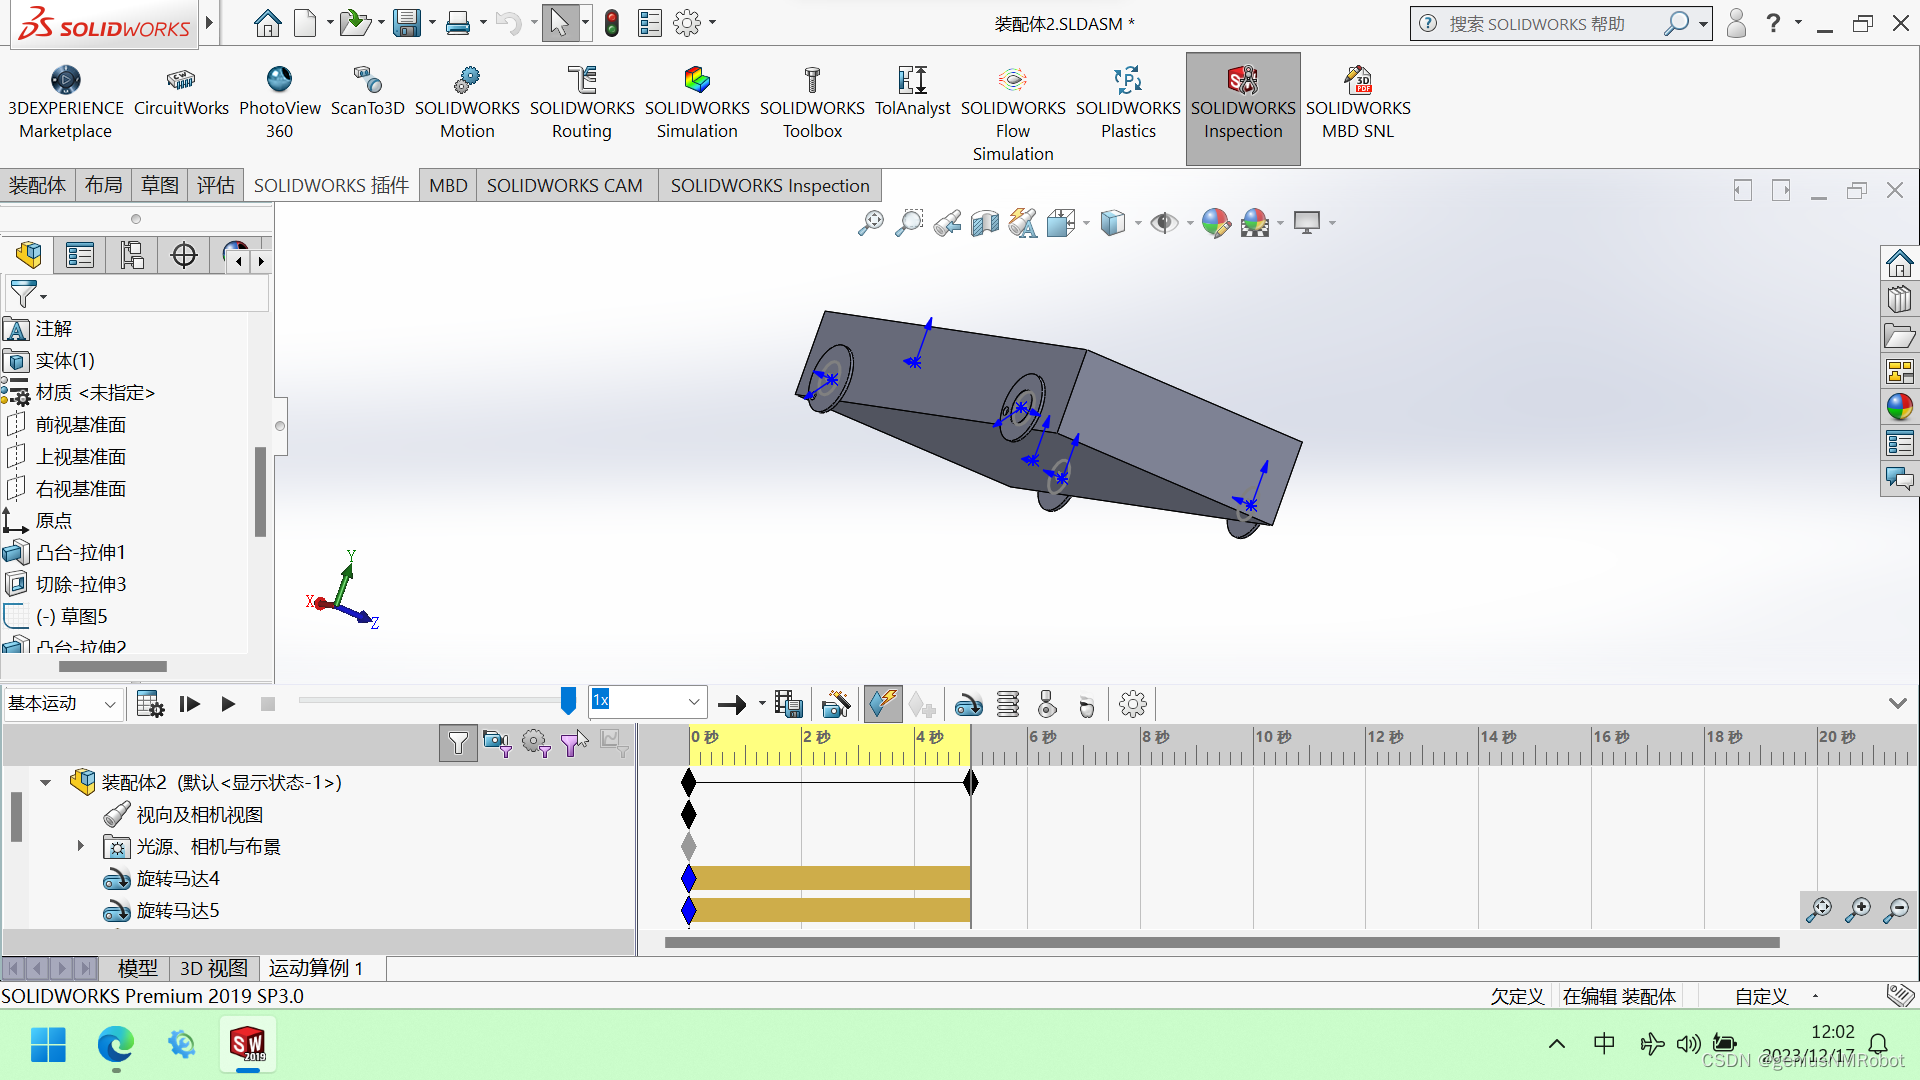The height and width of the screenshot is (1080, 1920).
Task: Open Playback Mode arrow dropdown
Action: pyautogui.click(x=761, y=704)
